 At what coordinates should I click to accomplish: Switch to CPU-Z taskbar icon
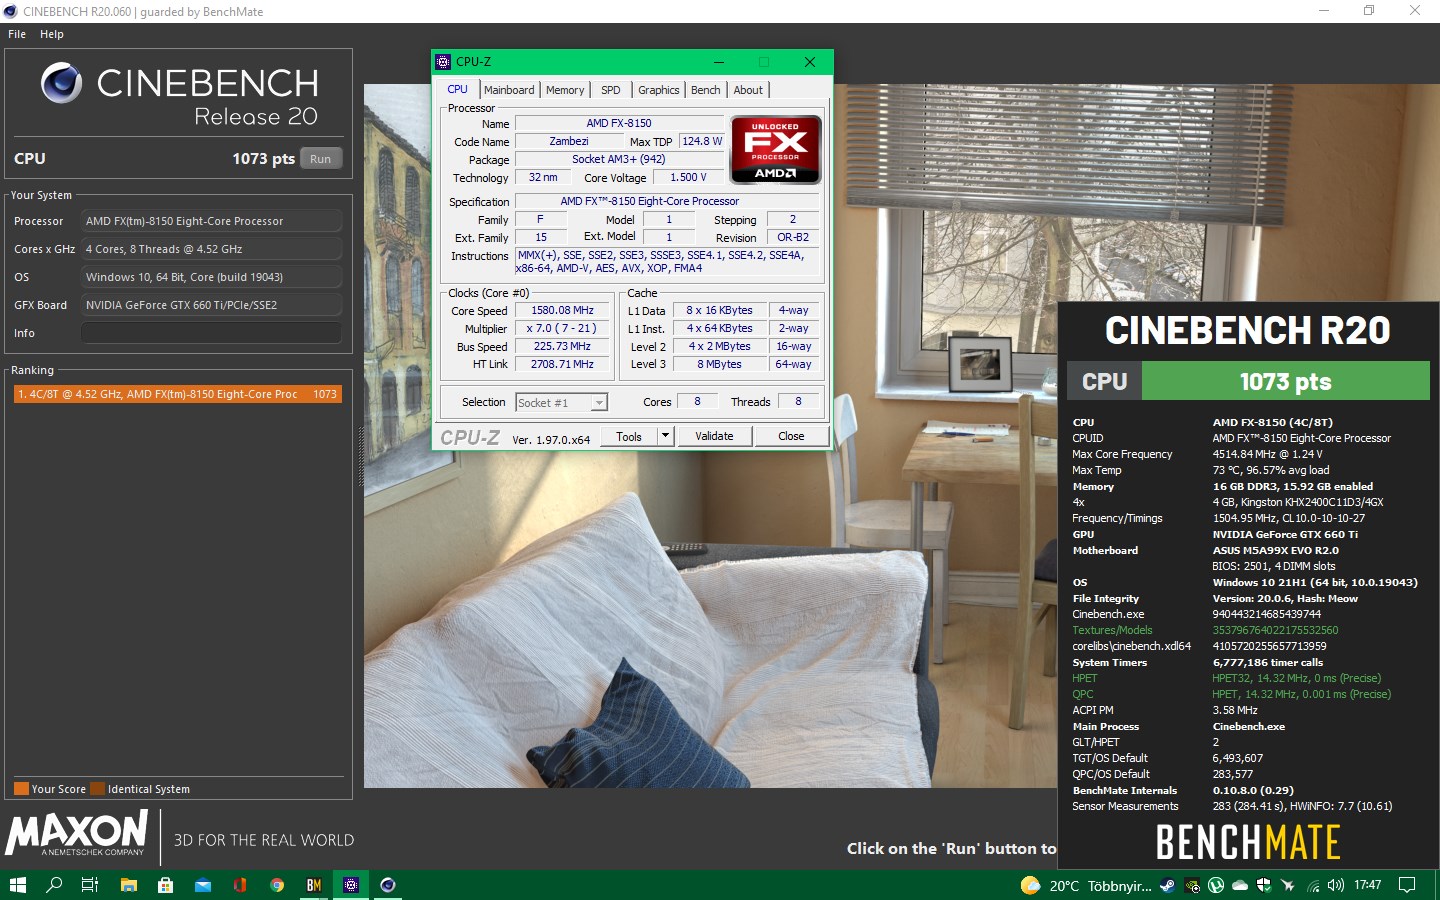351,885
